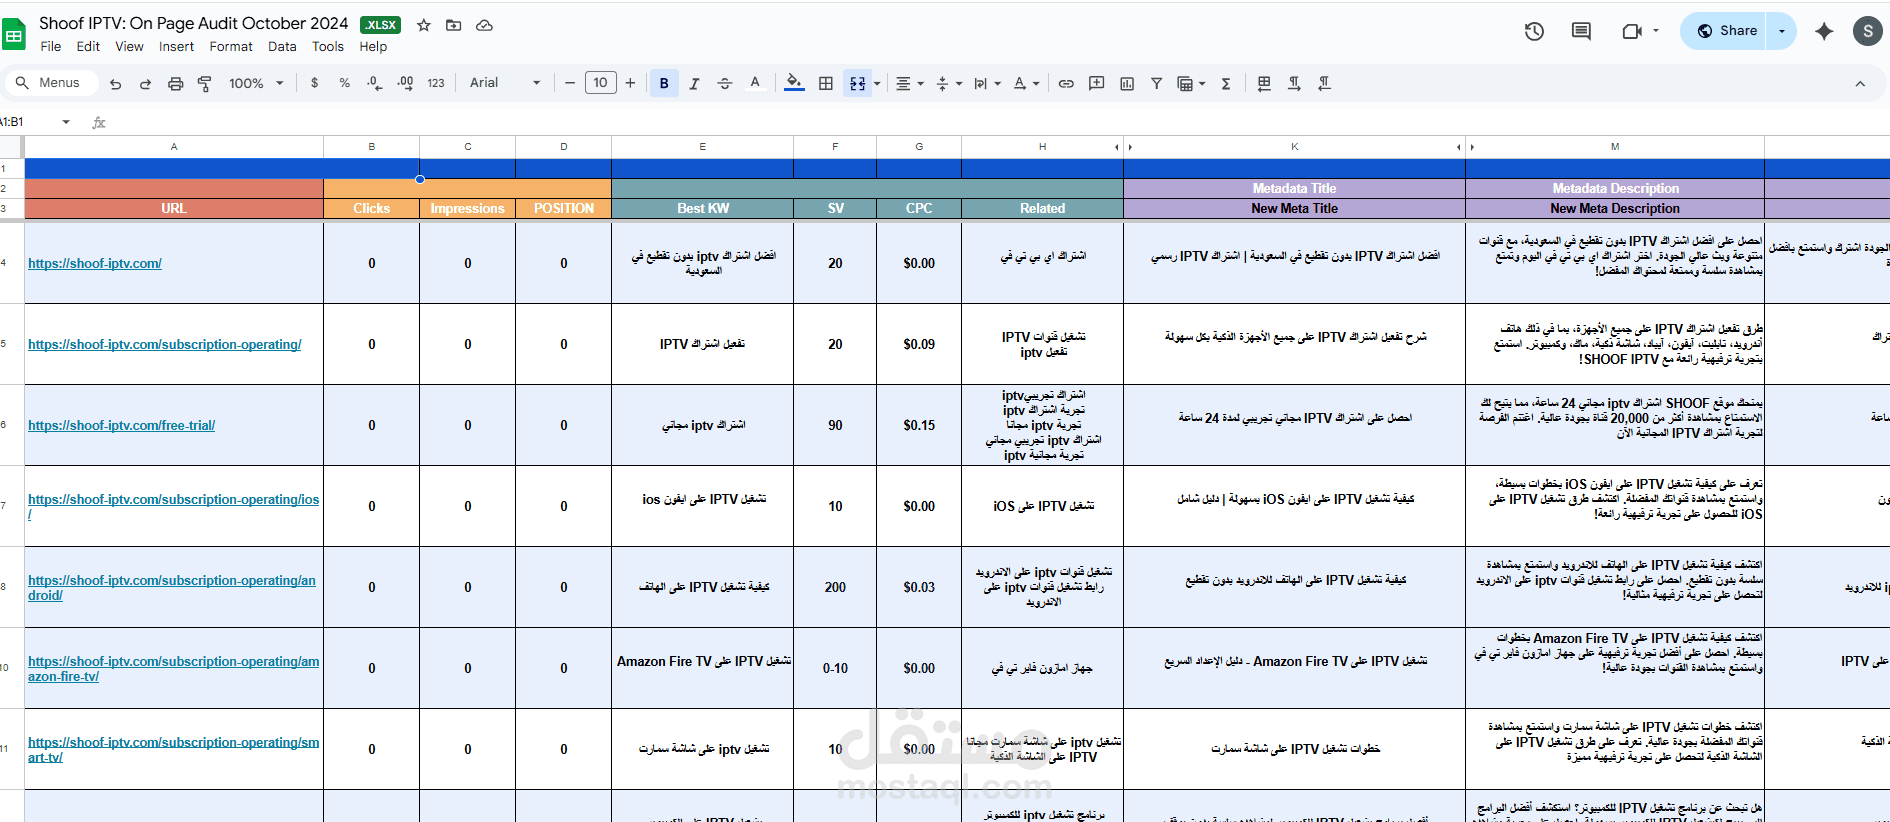Open the Data menu
This screenshot has height=822, width=1890.
282,46
